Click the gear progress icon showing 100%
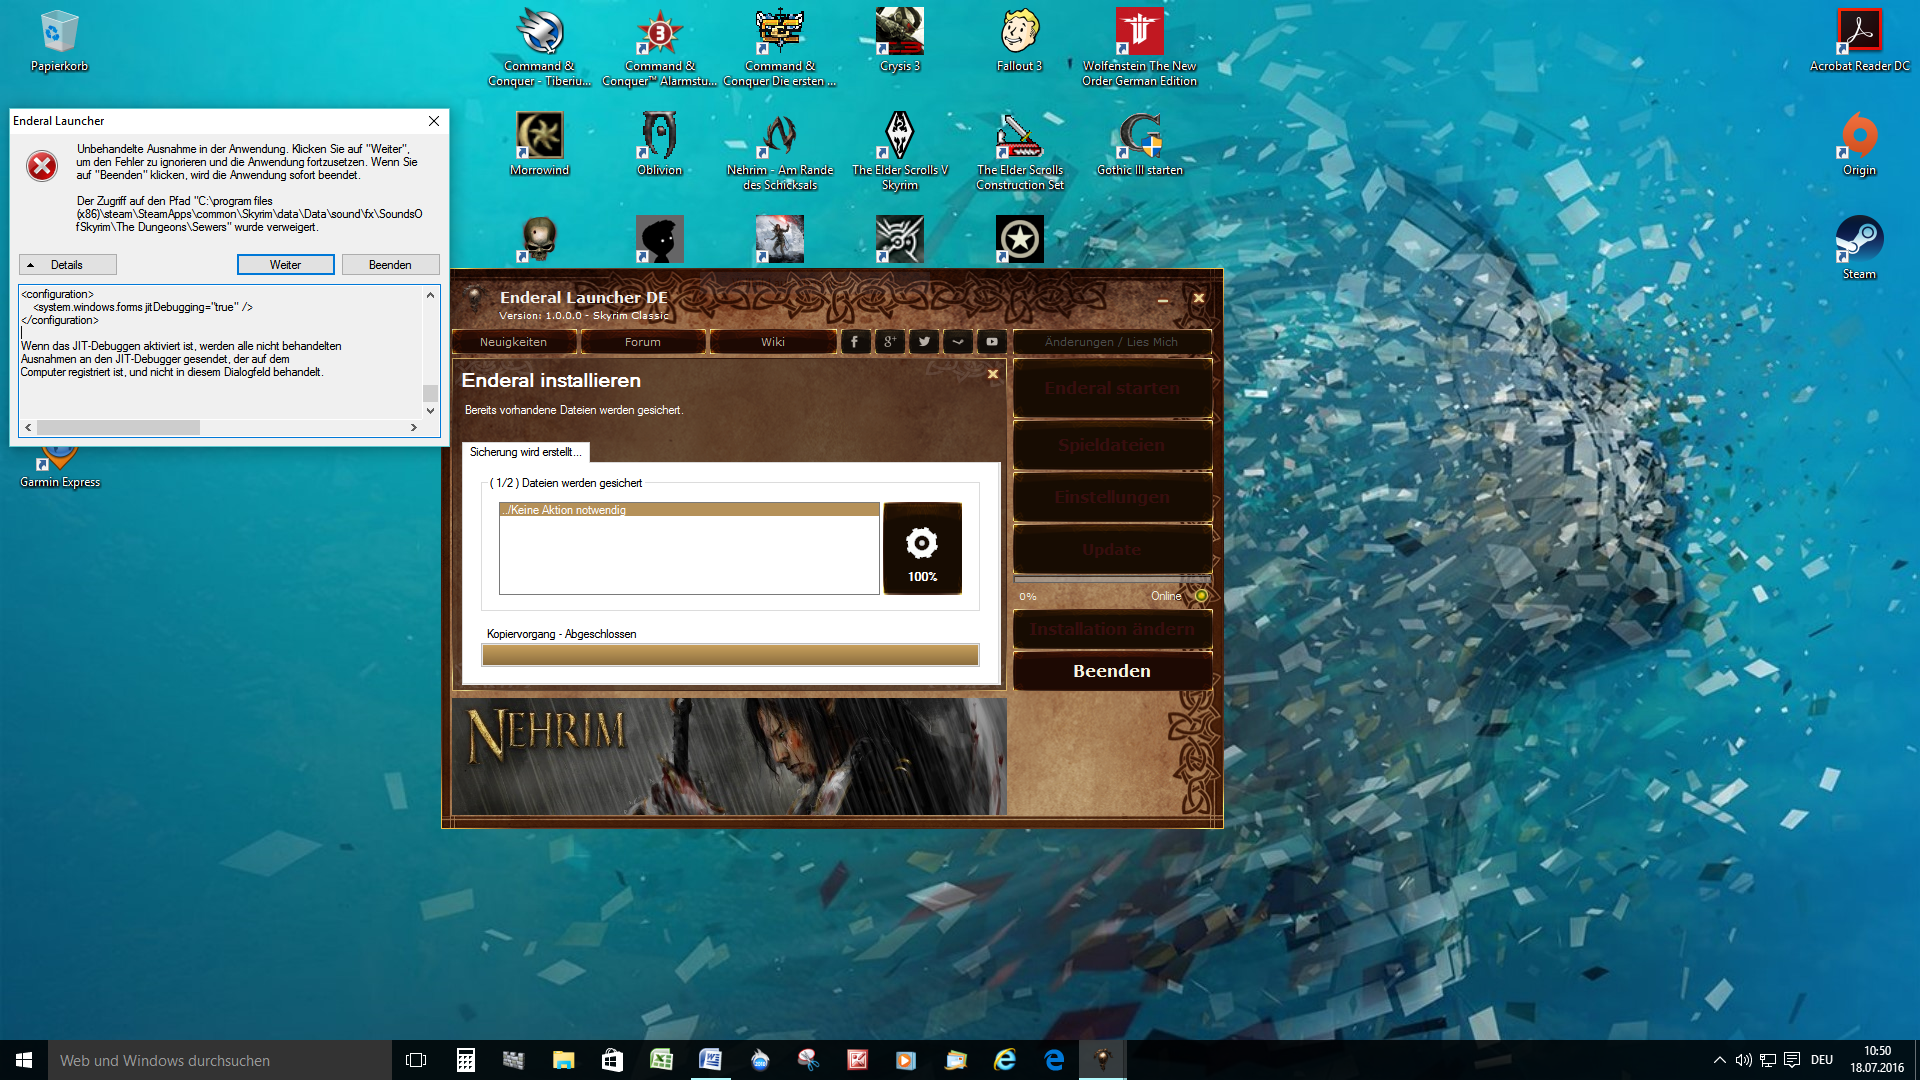 [x=922, y=548]
